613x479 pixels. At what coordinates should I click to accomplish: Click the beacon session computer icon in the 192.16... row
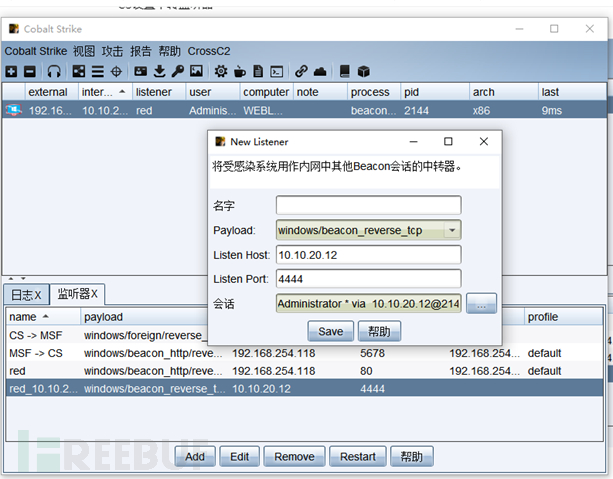click(x=13, y=110)
